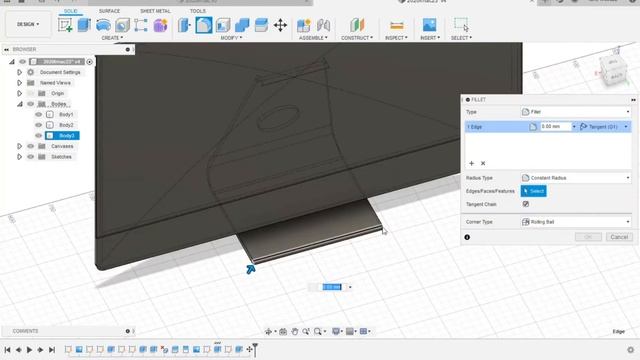Add a new fillet selection set with plus
640x360 pixels.
(471, 163)
